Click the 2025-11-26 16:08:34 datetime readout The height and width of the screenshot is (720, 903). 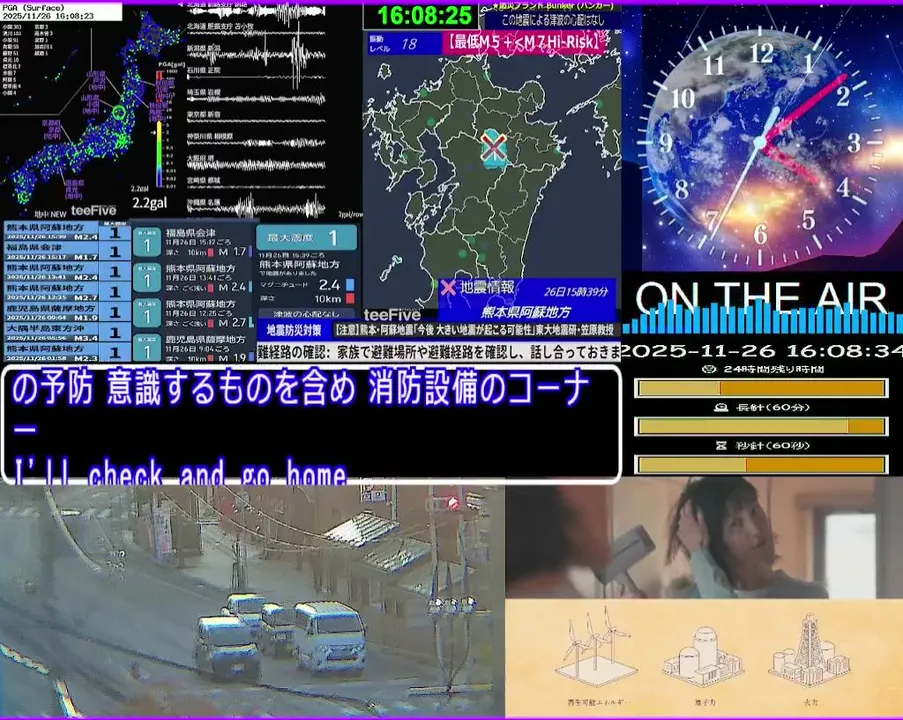[x=762, y=350]
